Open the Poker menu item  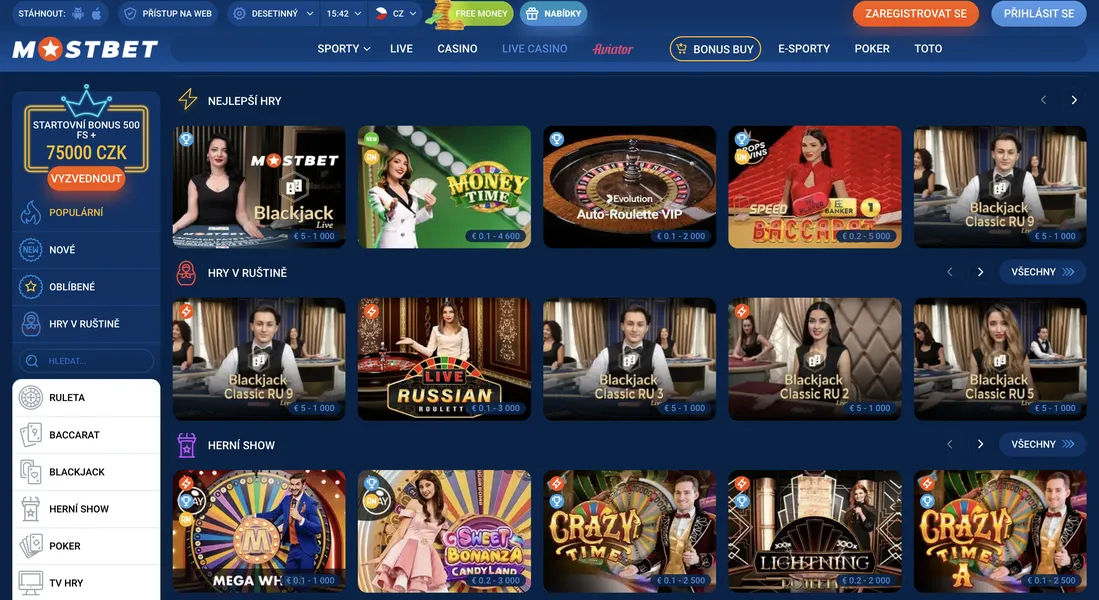coord(872,48)
